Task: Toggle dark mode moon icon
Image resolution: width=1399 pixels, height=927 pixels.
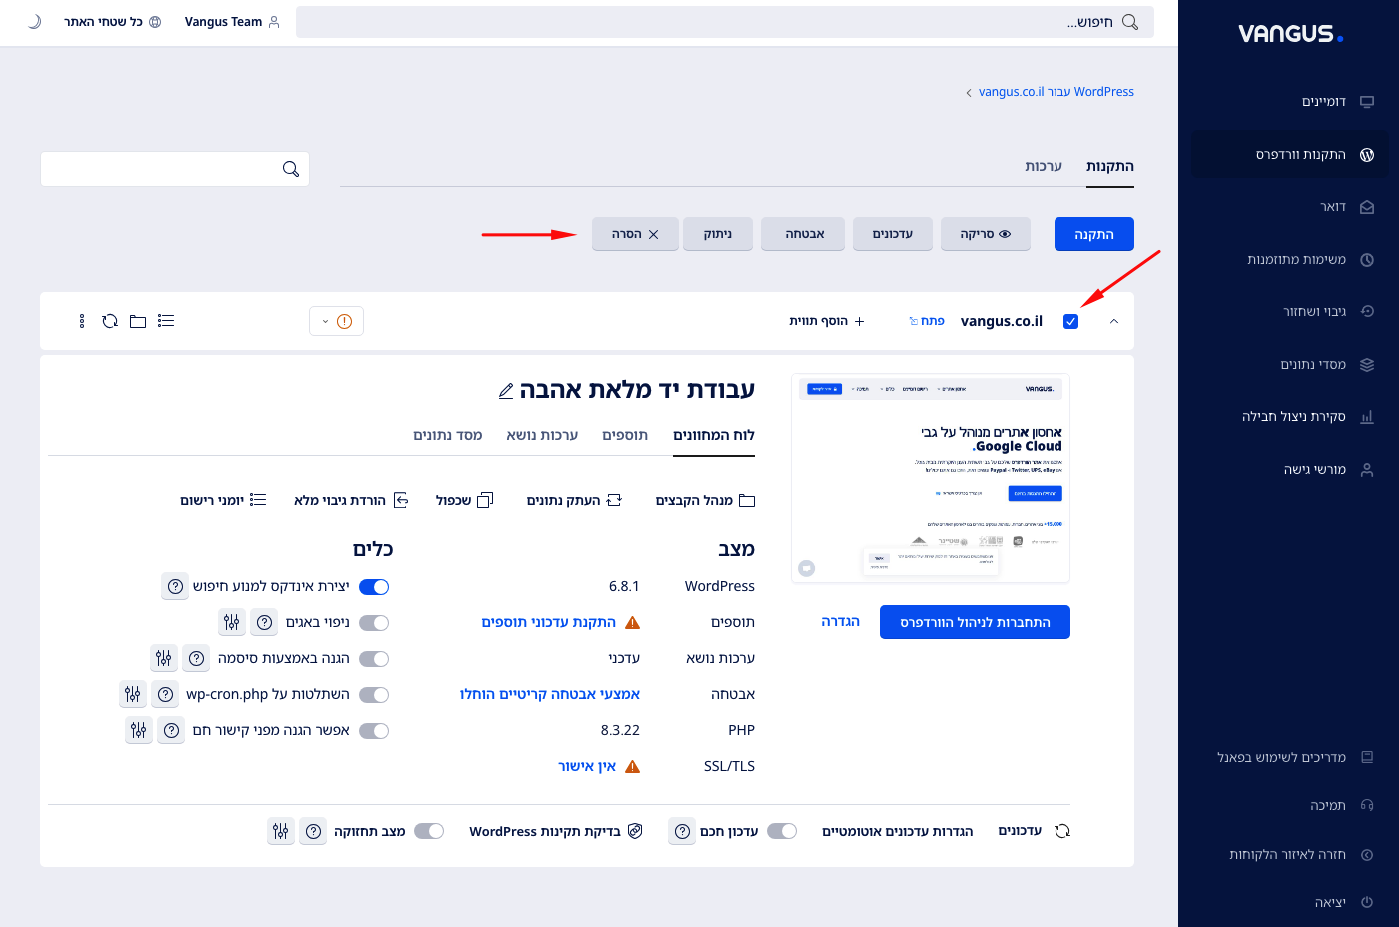Action: point(34,22)
